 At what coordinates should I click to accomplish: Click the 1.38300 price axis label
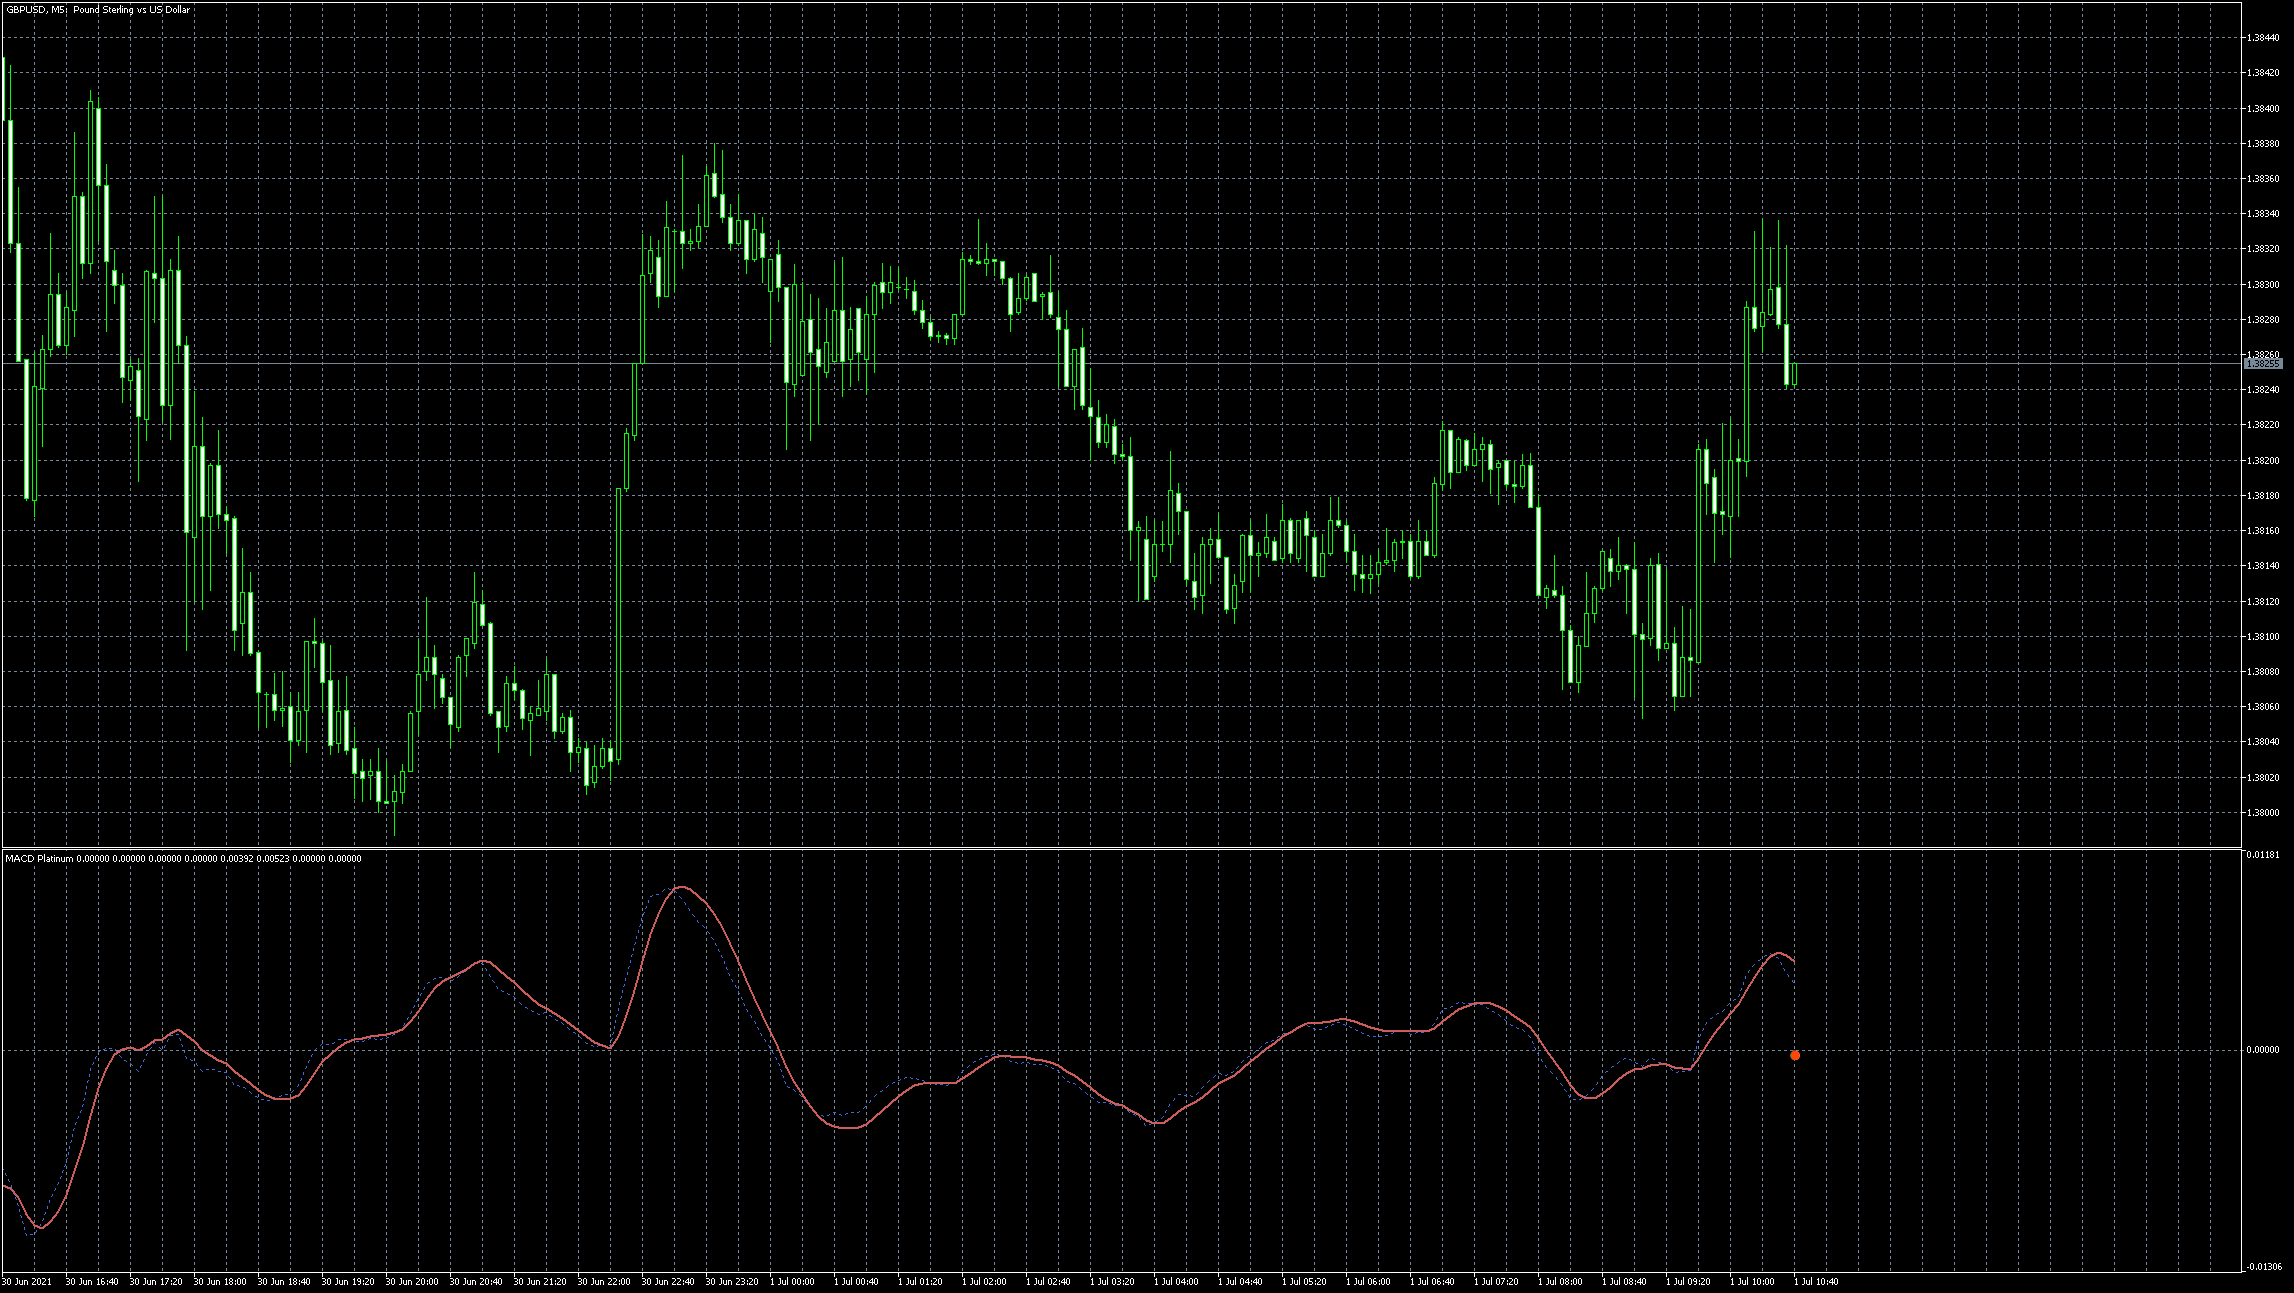click(2262, 285)
